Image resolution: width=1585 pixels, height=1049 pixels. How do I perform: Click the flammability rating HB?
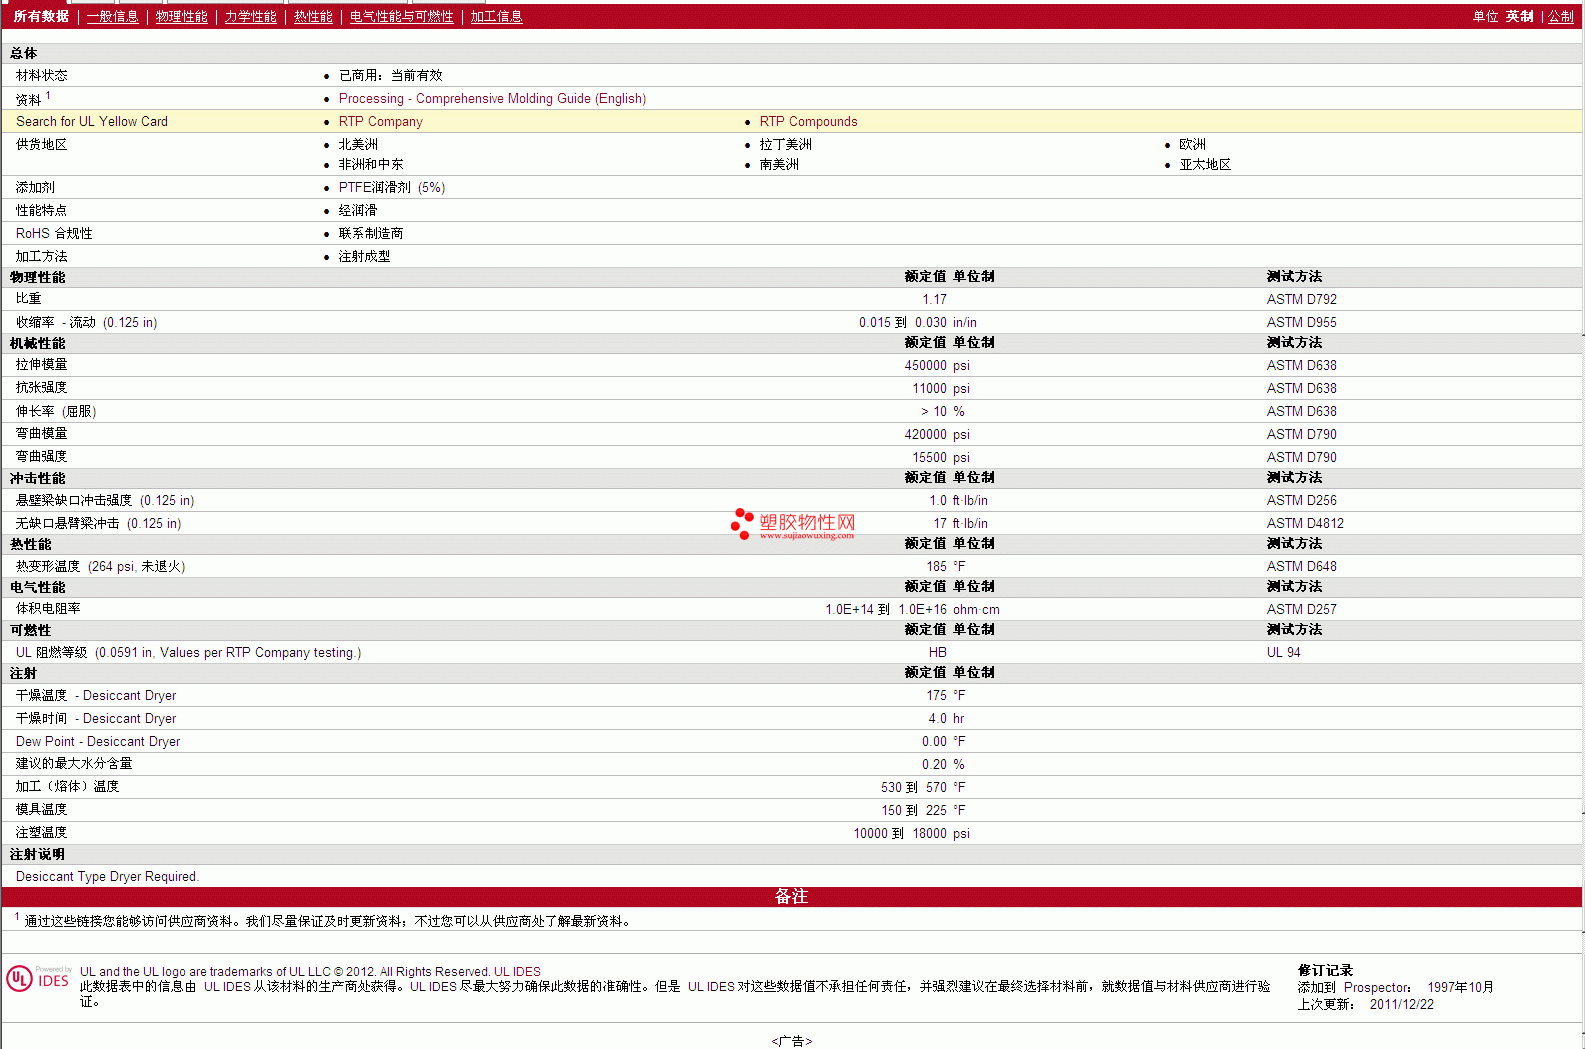(x=937, y=652)
